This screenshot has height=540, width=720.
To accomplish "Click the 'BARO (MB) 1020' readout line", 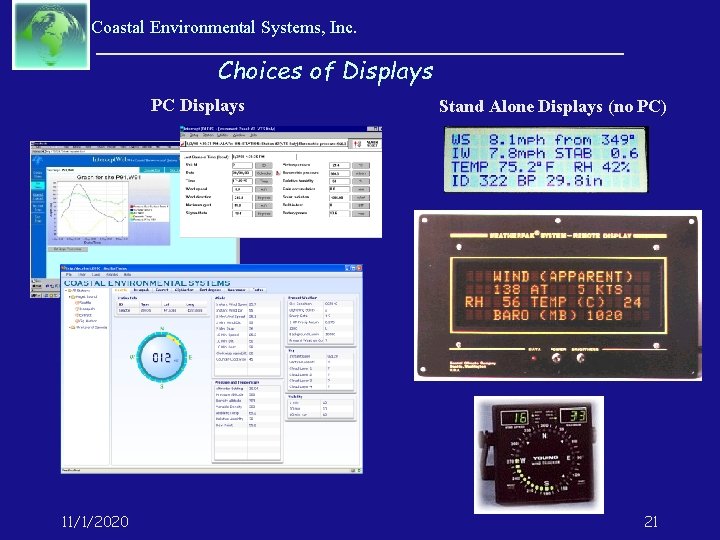I will (558, 315).
